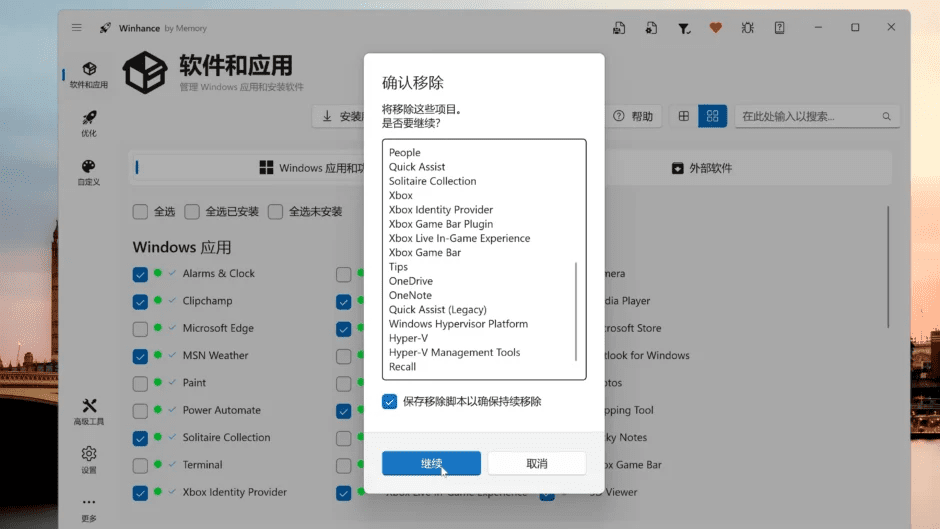
Task: Click the Winhance rocket logo icon
Action: click(106, 28)
